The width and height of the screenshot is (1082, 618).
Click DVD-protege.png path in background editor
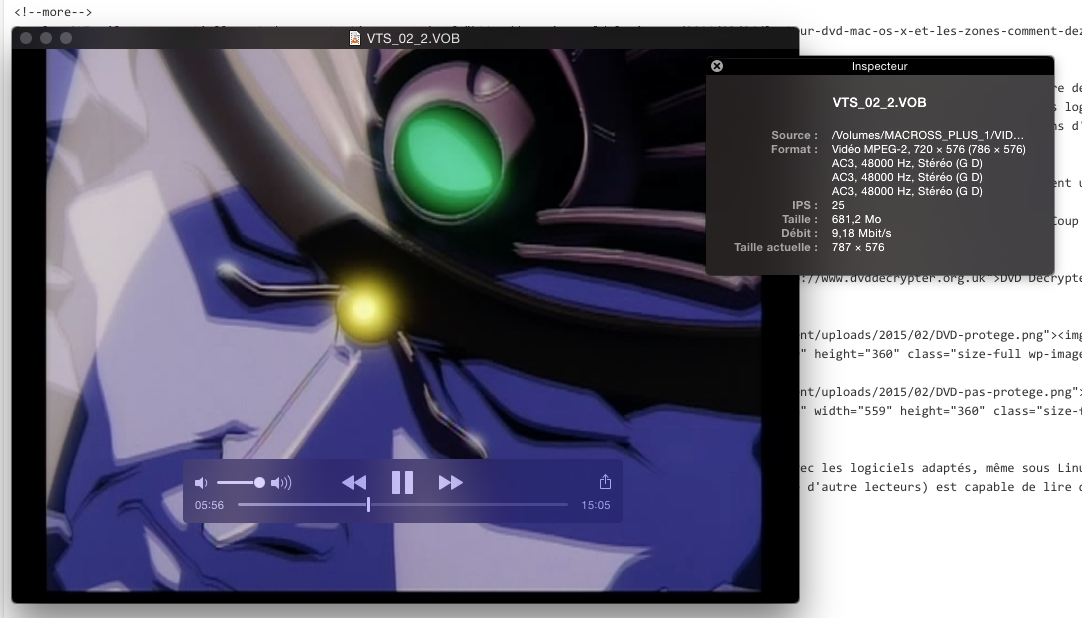coord(921,335)
